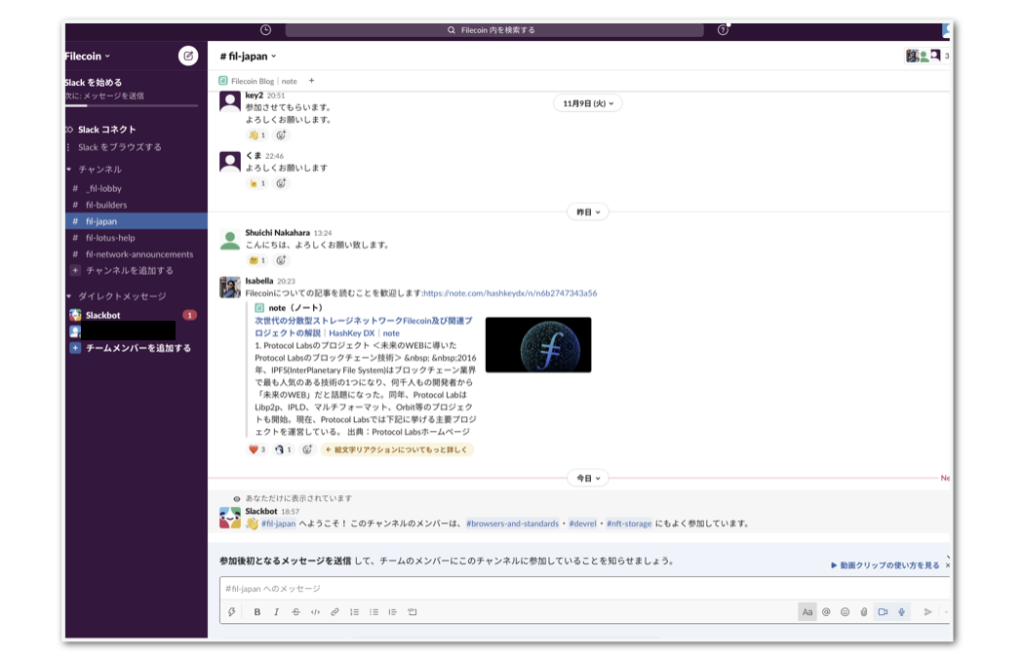Click the 絵文字リアクションについてもっと詳しく tip
The height and width of the screenshot is (660, 1024).
click(397, 449)
